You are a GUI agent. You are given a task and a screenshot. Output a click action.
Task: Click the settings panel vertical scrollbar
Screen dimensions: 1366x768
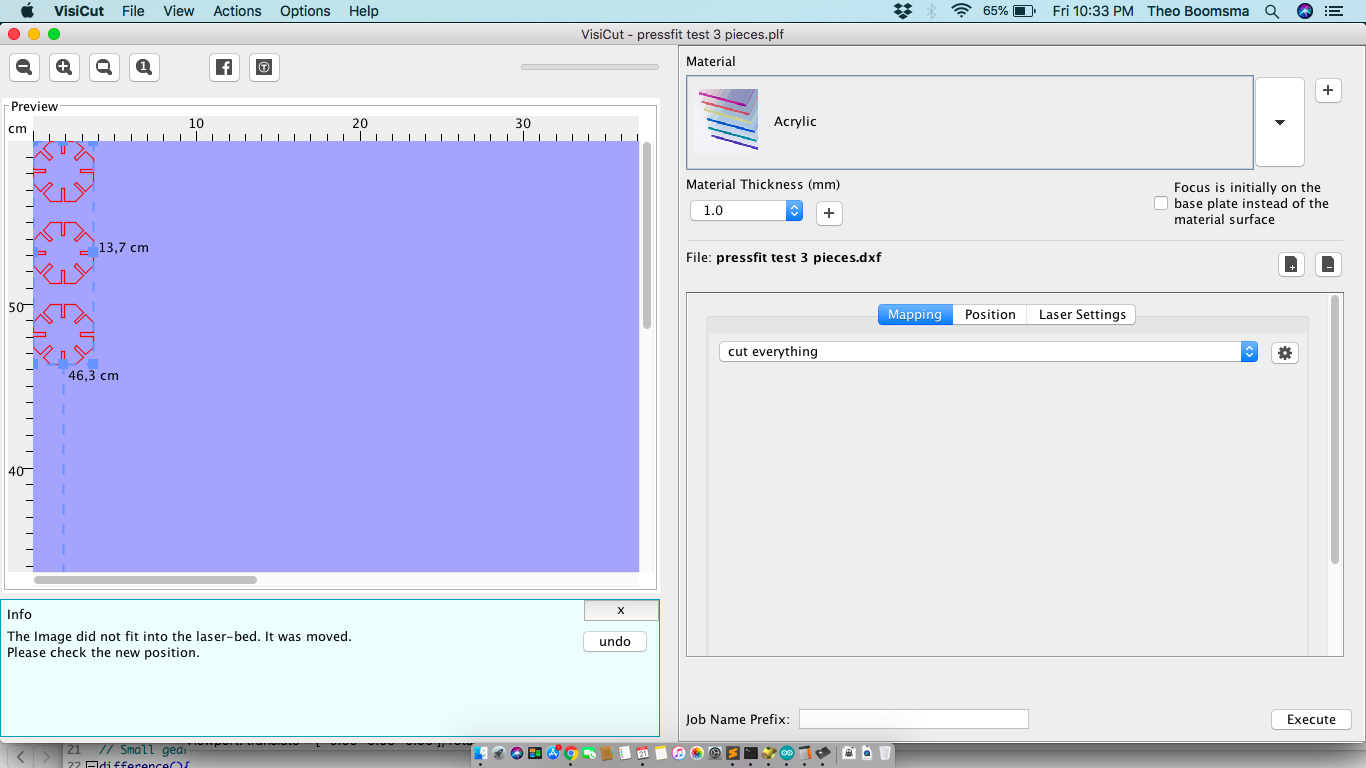tap(1335, 430)
